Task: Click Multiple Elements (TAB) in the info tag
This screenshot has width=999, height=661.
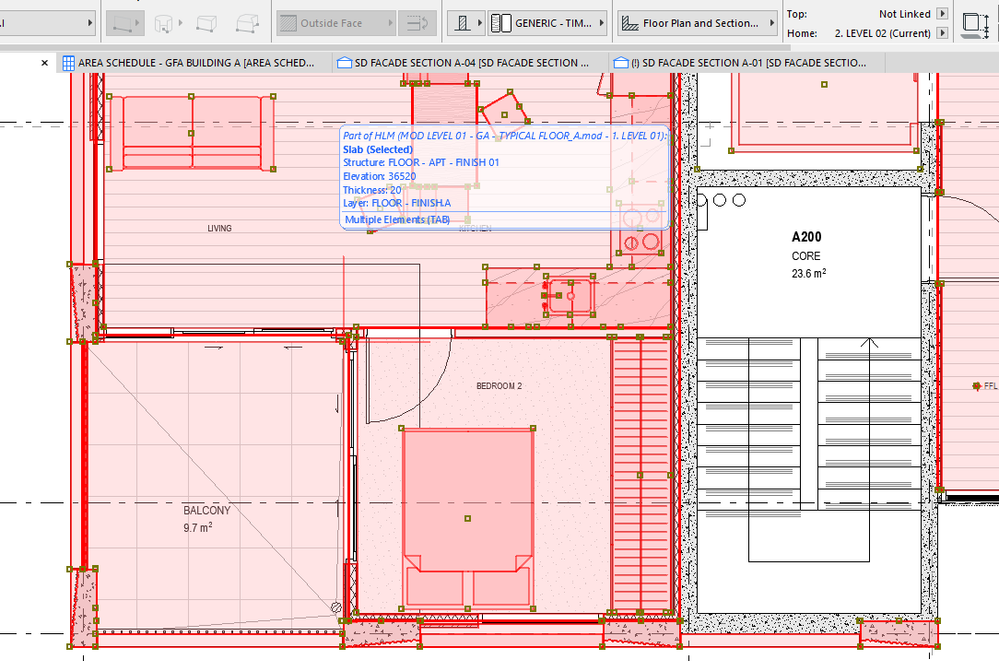Action: (397, 219)
